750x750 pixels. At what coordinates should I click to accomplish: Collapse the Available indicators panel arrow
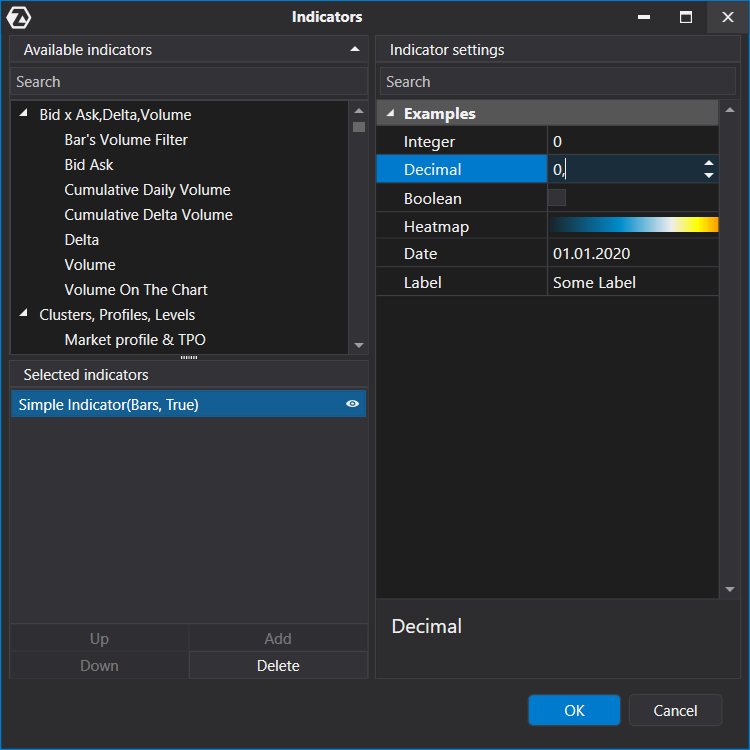[354, 49]
